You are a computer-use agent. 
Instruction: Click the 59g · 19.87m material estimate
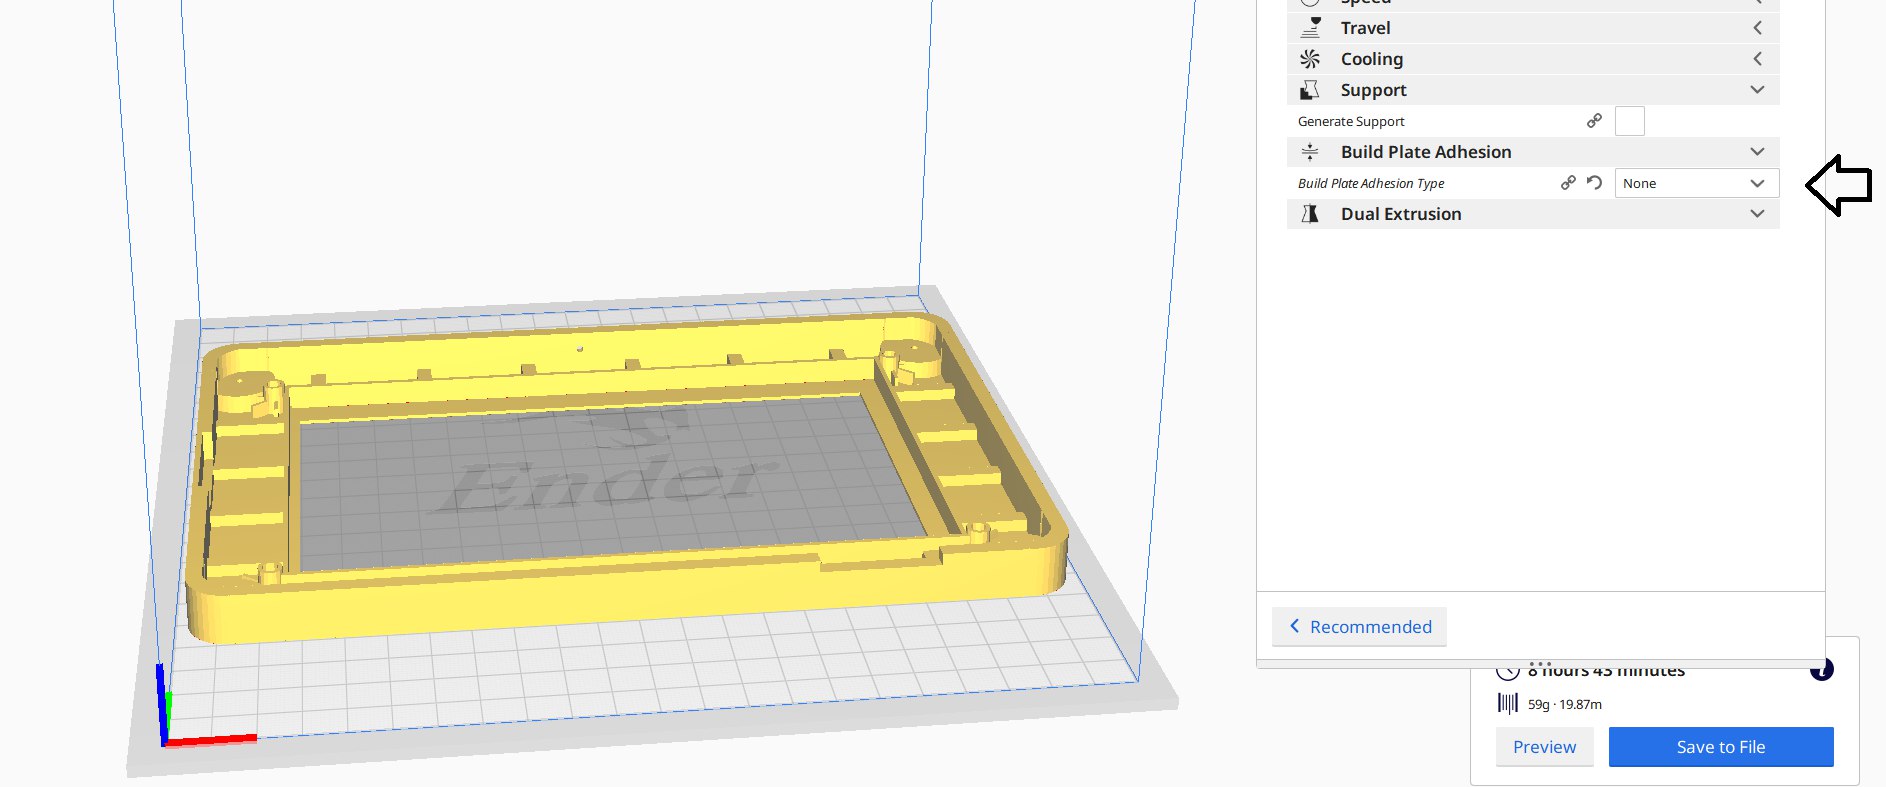click(1564, 704)
